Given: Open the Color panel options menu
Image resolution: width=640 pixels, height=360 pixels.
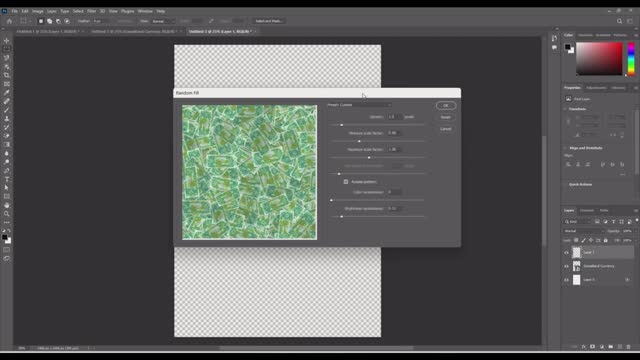Looking at the screenshot, I should point(636,35).
